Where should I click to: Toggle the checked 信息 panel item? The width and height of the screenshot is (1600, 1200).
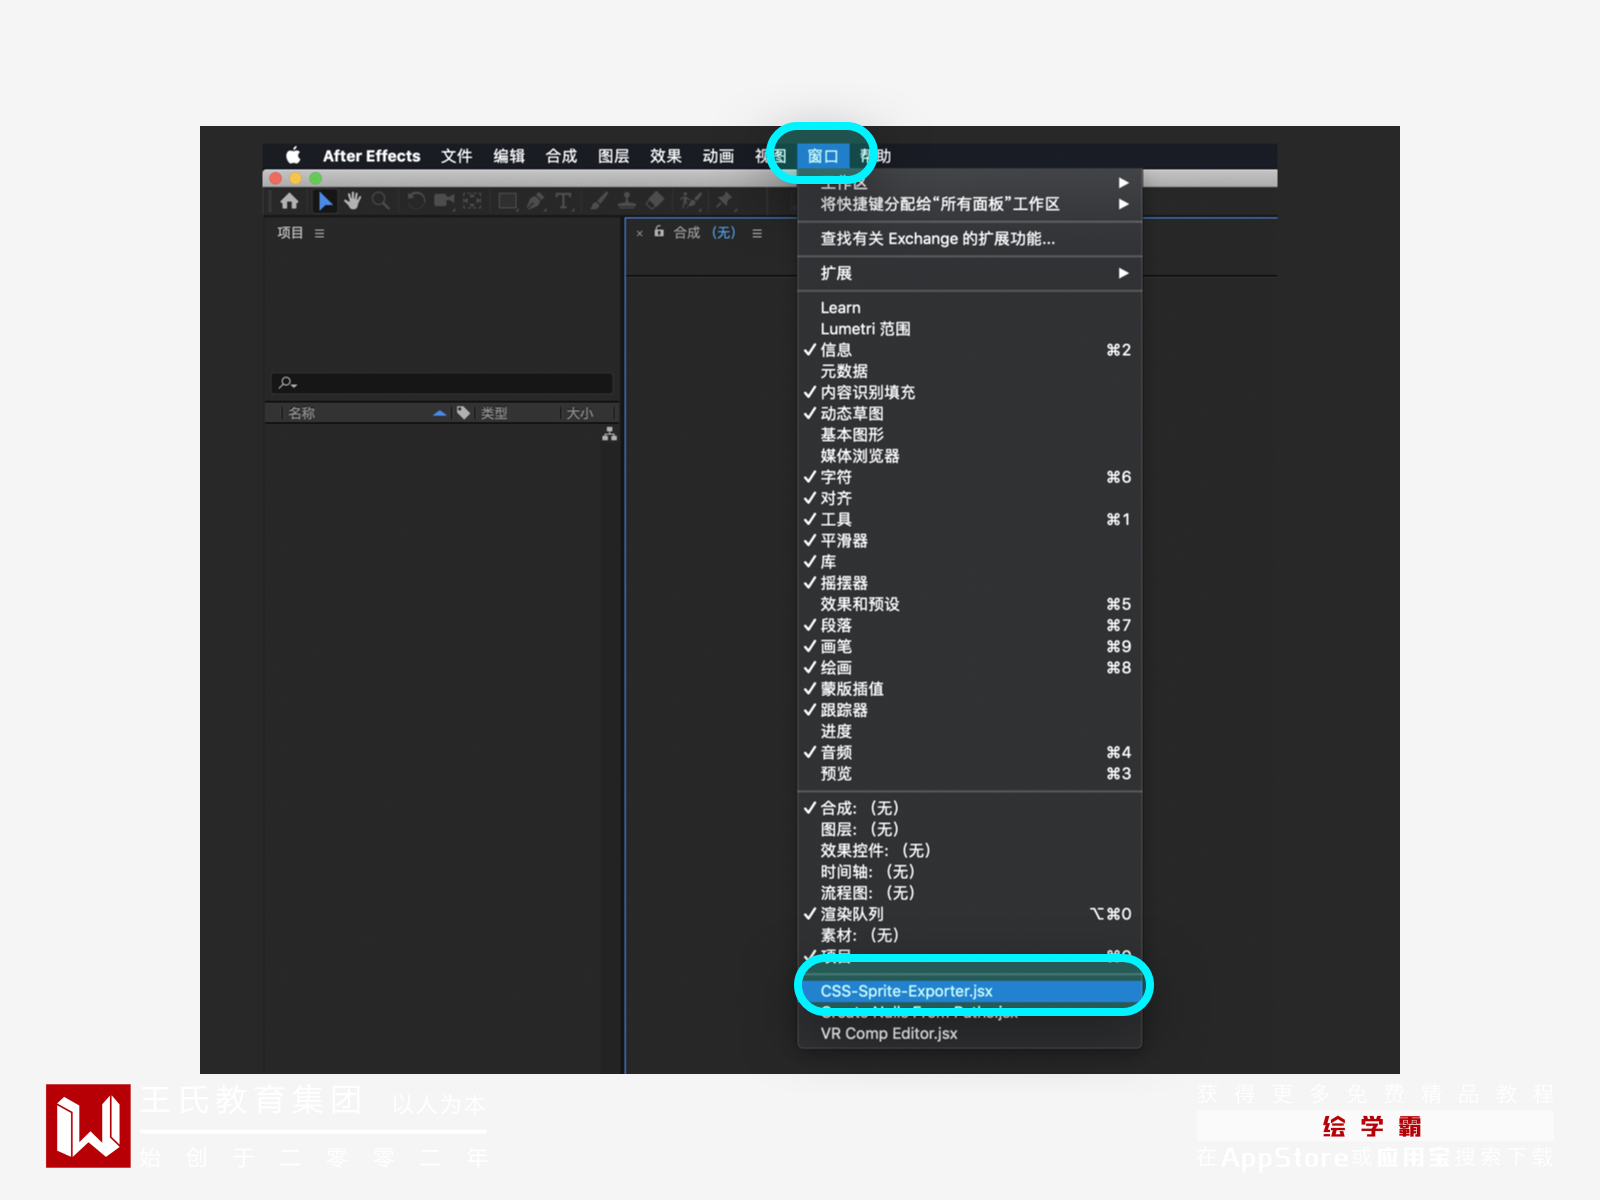click(x=970, y=350)
